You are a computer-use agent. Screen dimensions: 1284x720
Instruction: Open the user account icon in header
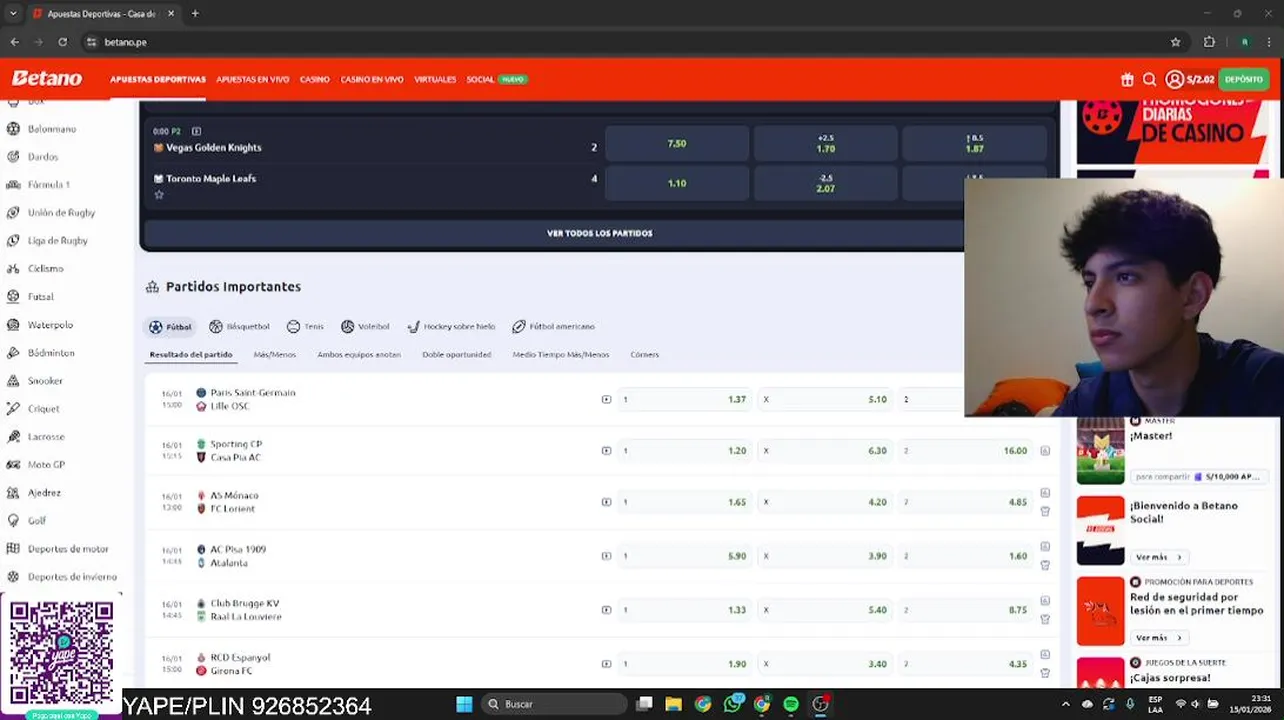pyautogui.click(x=1175, y=80)
